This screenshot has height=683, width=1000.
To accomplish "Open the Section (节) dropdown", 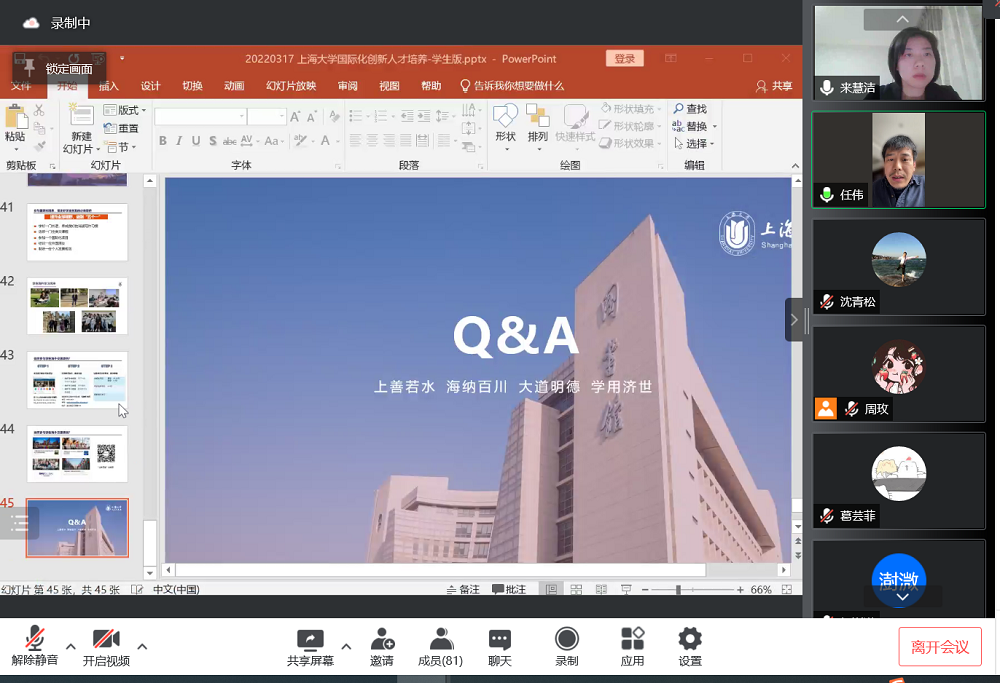I will 121,147.
